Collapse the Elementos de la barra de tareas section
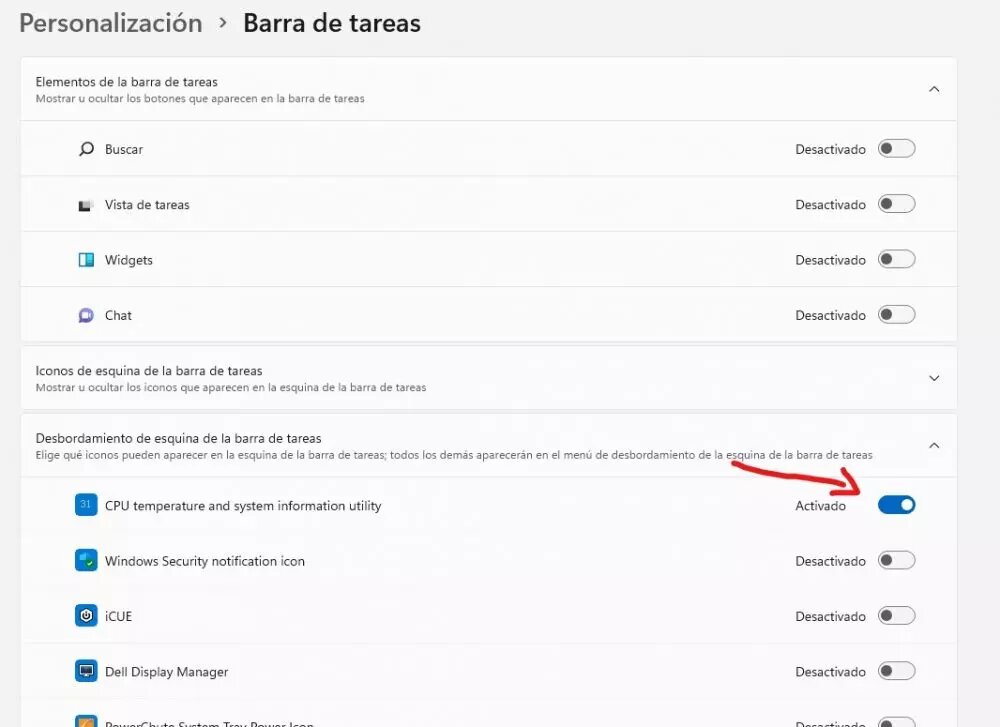The image size is (1000, 727). (x=934, y=89)
